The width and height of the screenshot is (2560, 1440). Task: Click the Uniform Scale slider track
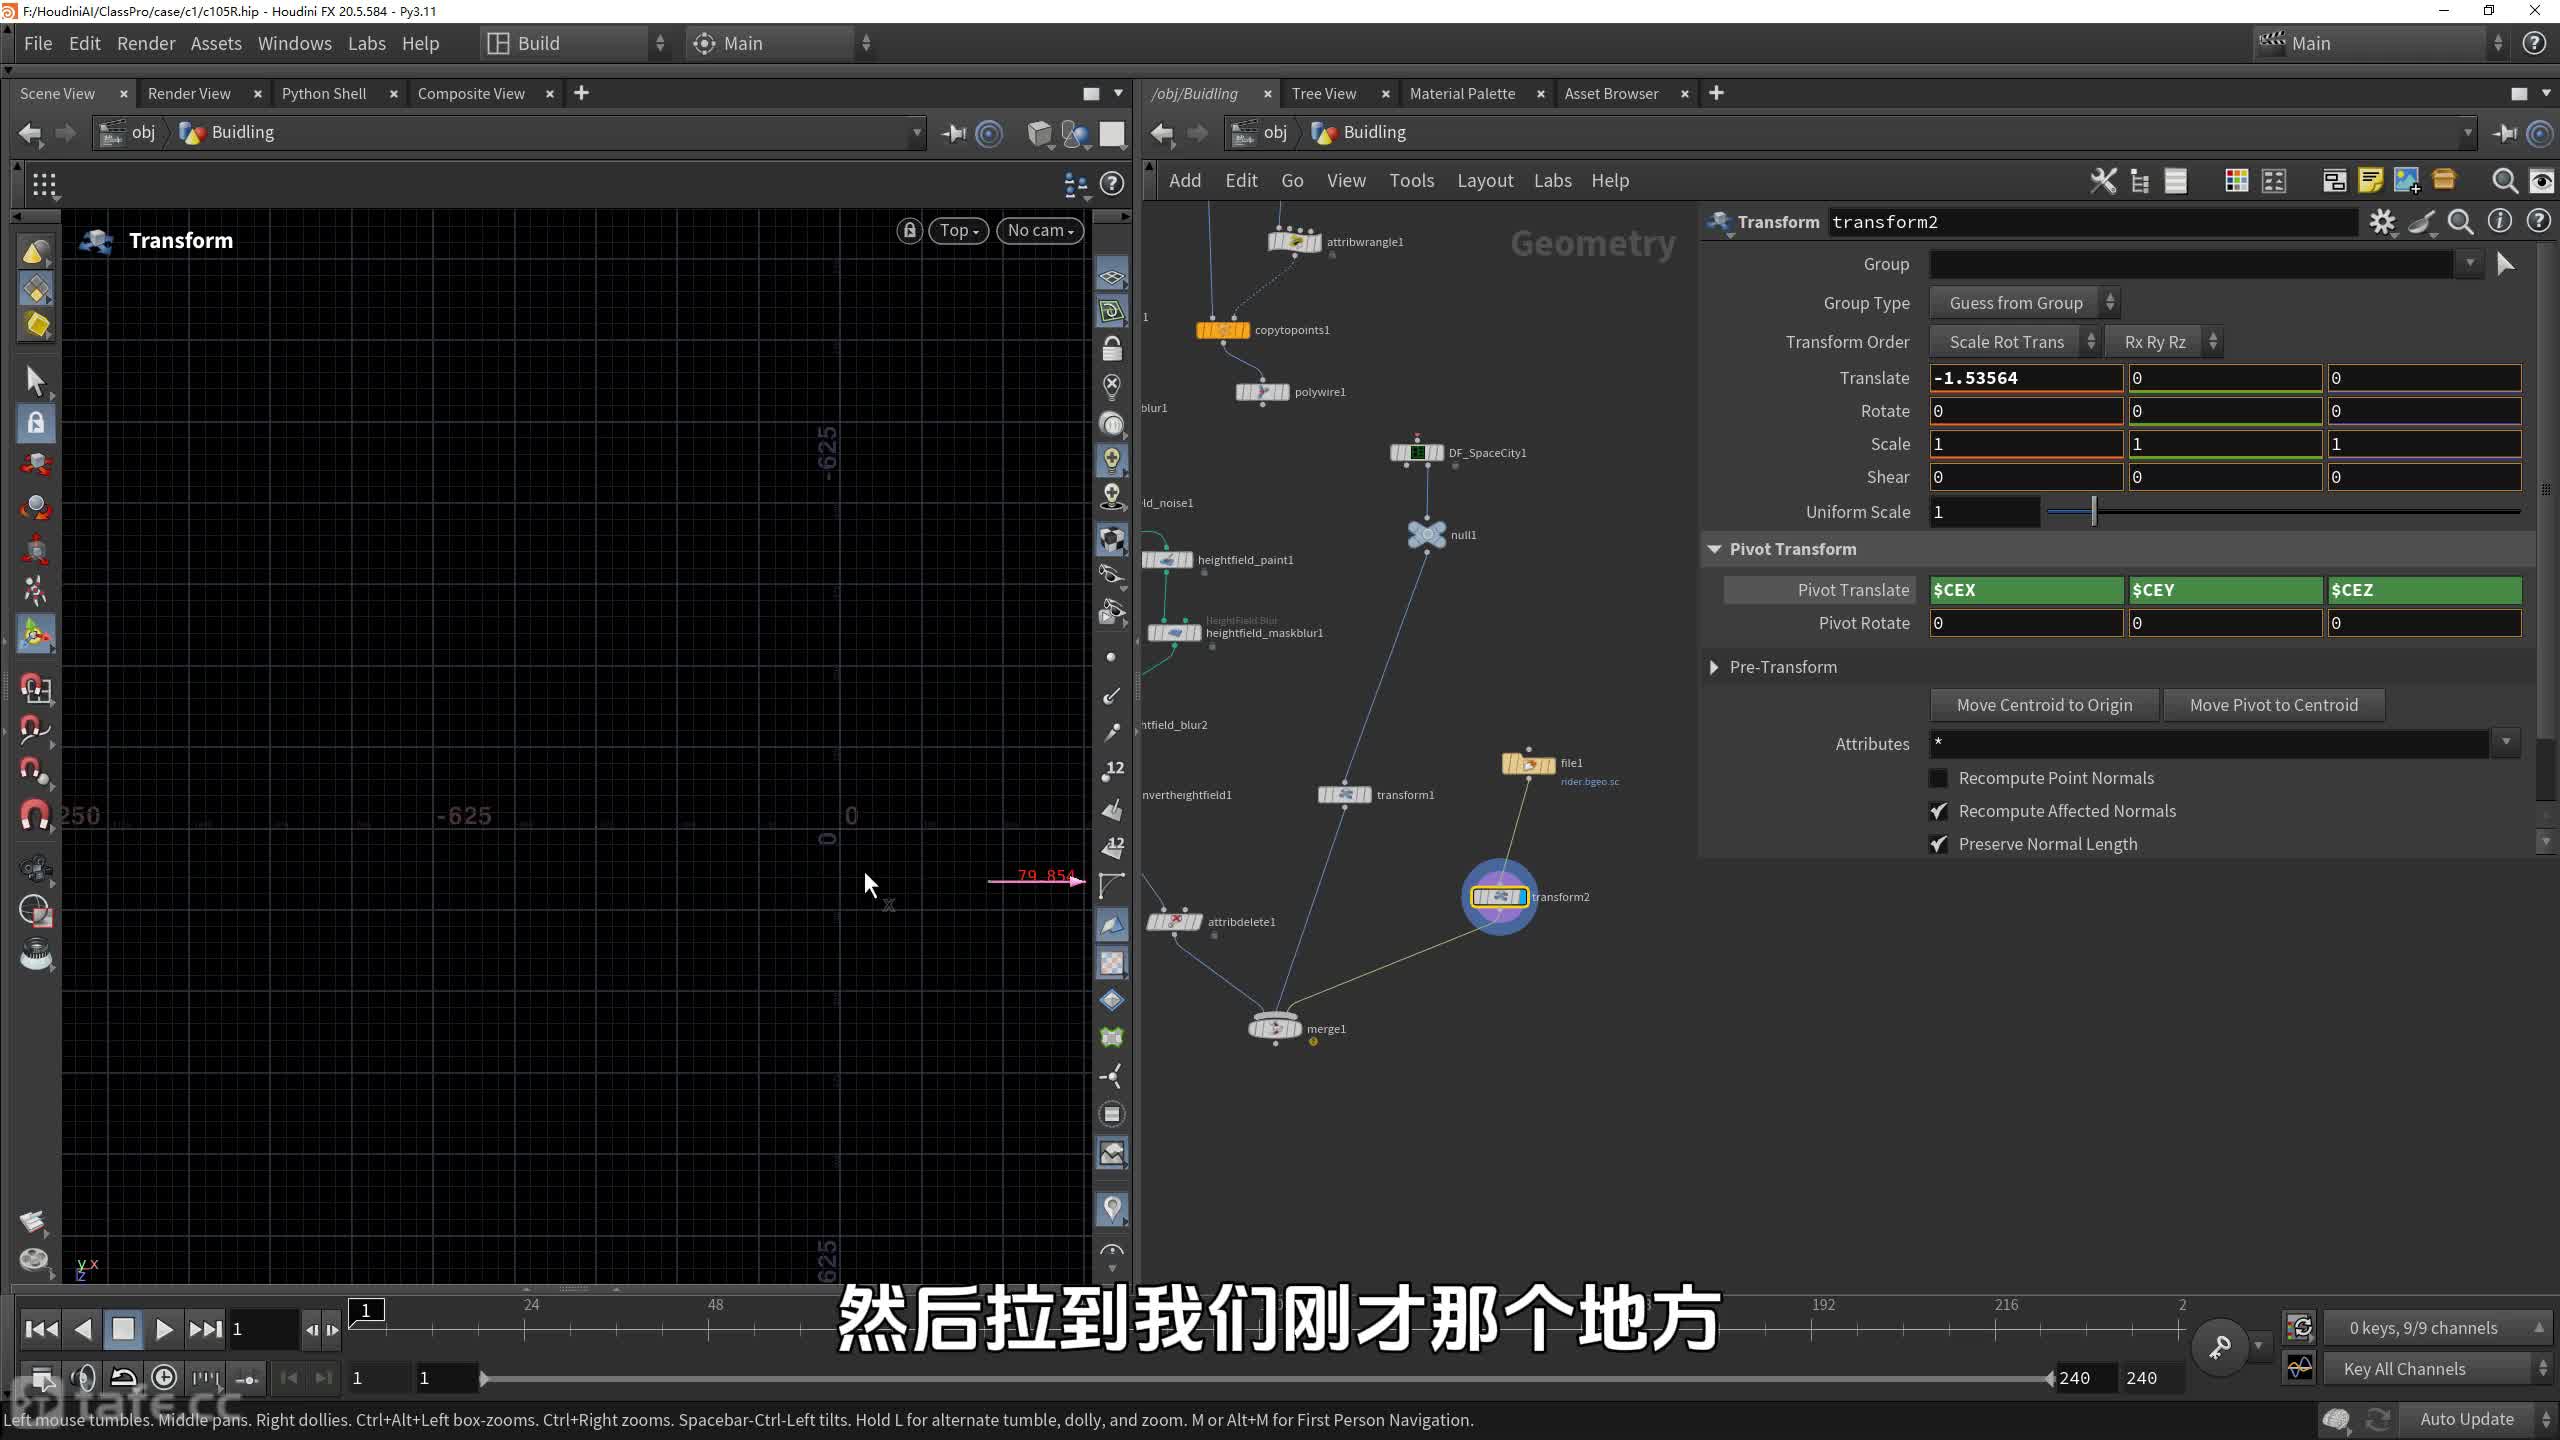(x=2300, y=512)
